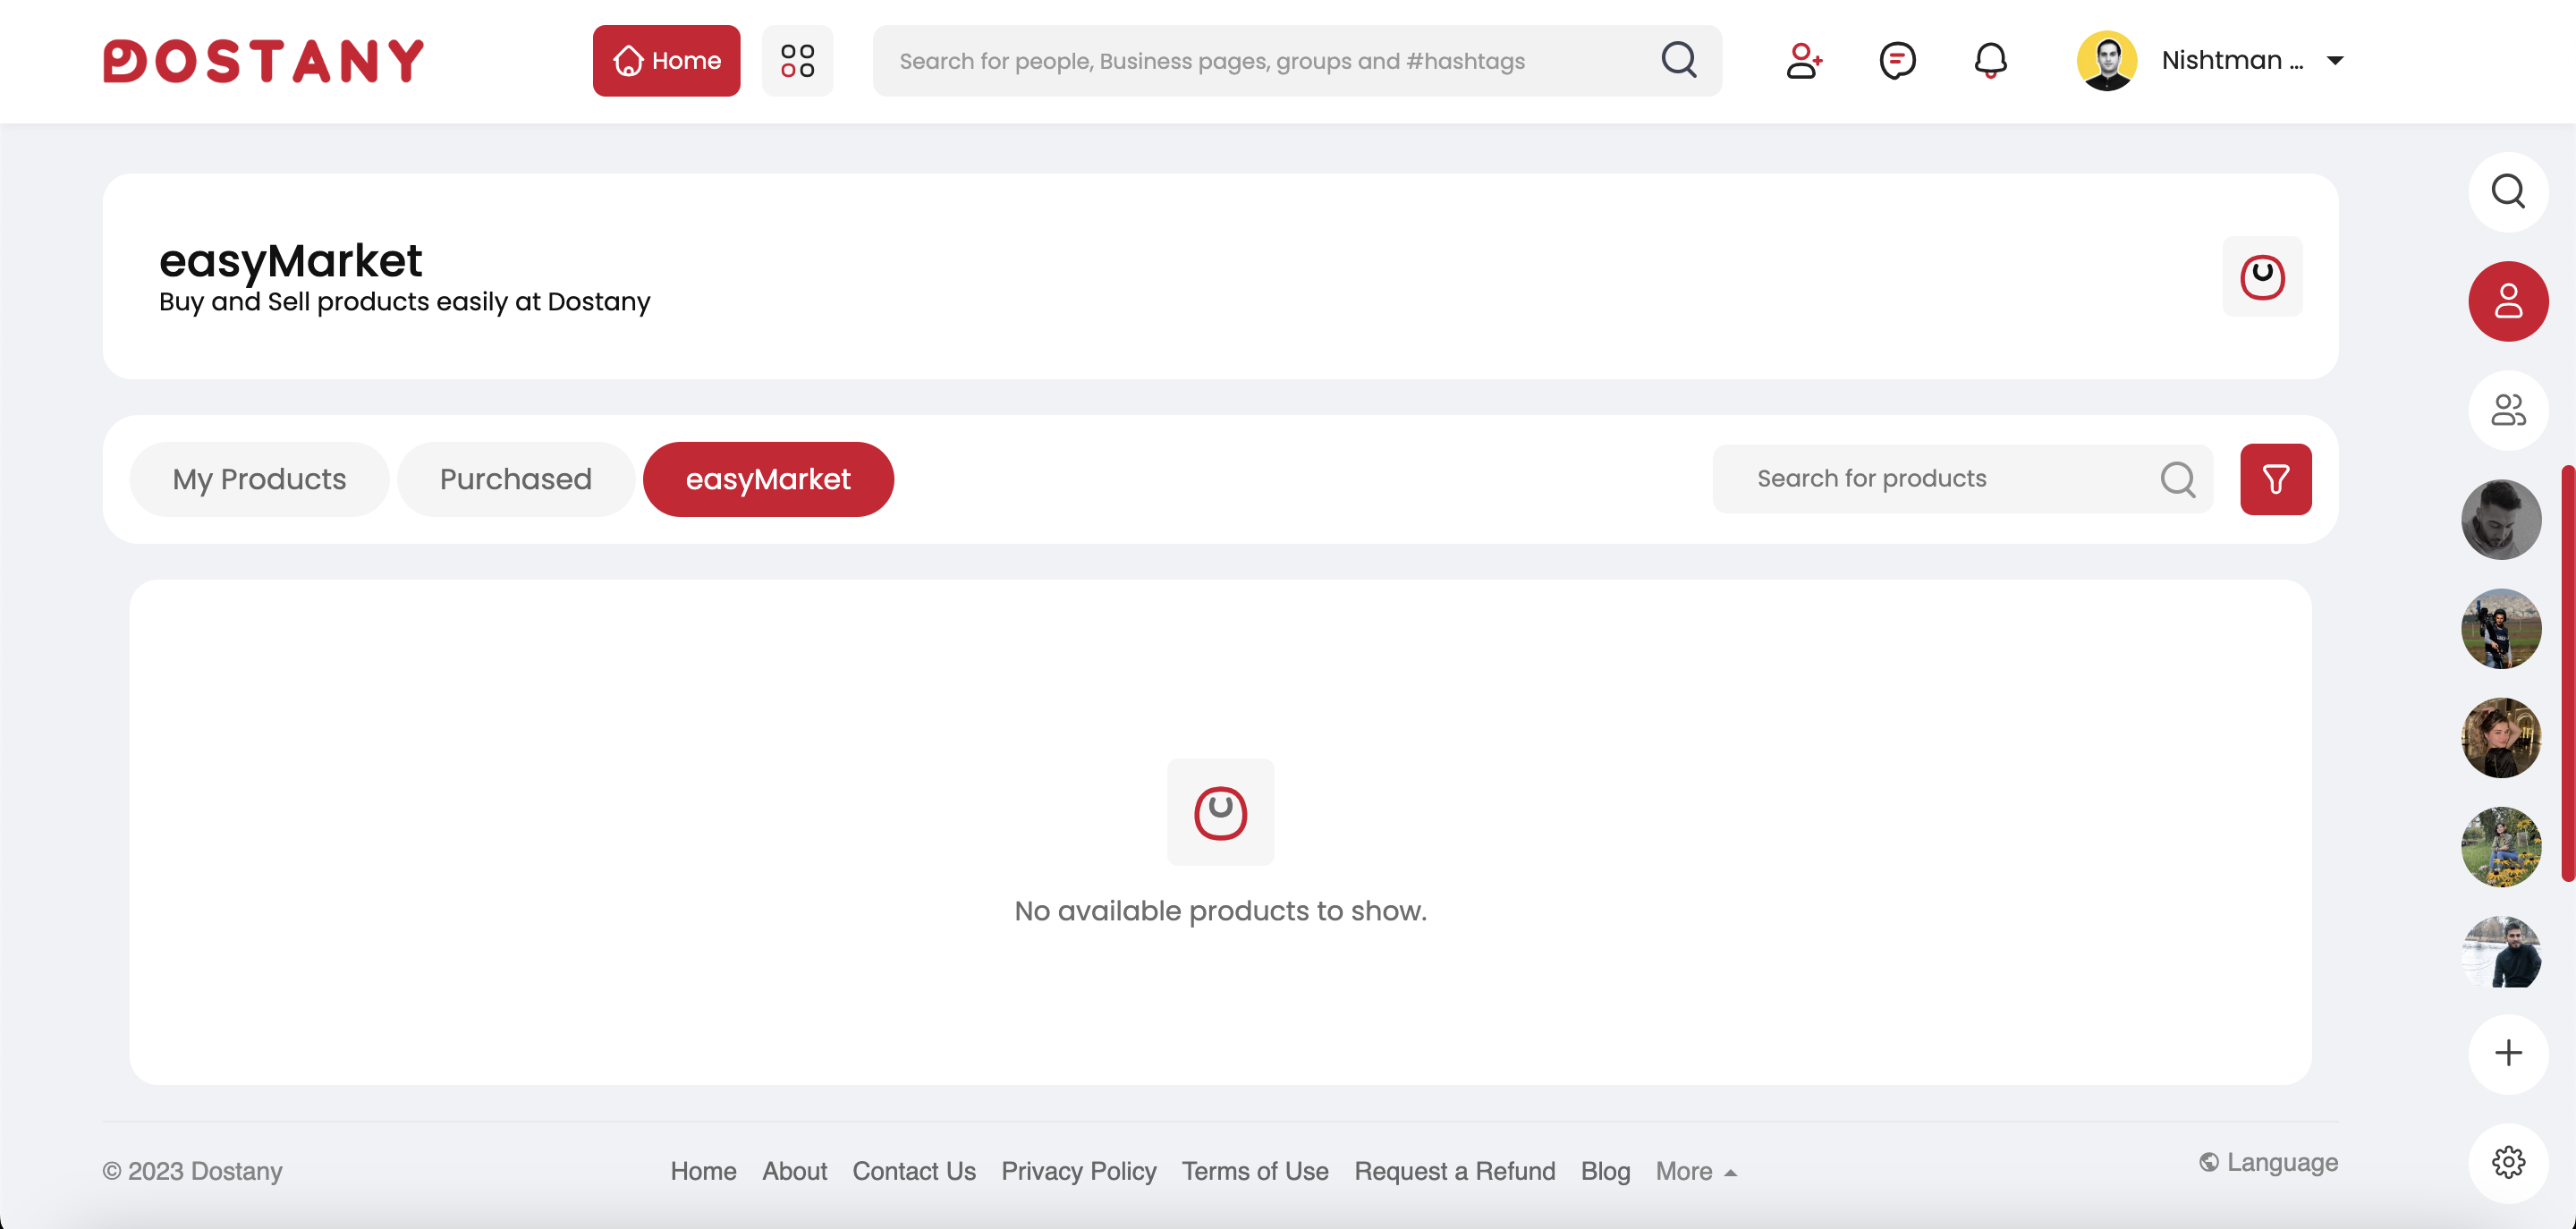Open the apps grid menu icon

(797, 60)
